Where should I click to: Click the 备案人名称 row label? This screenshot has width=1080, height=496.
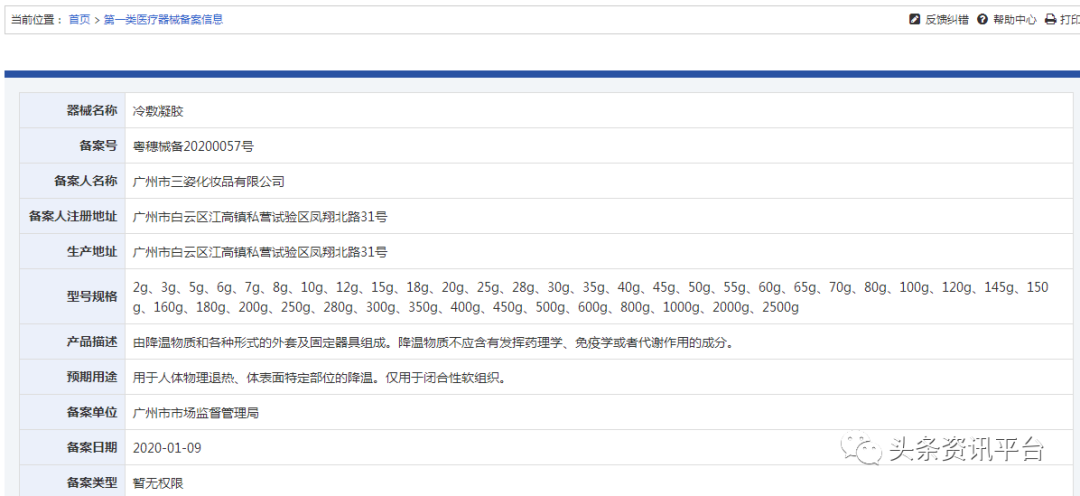tap(85, 181)
